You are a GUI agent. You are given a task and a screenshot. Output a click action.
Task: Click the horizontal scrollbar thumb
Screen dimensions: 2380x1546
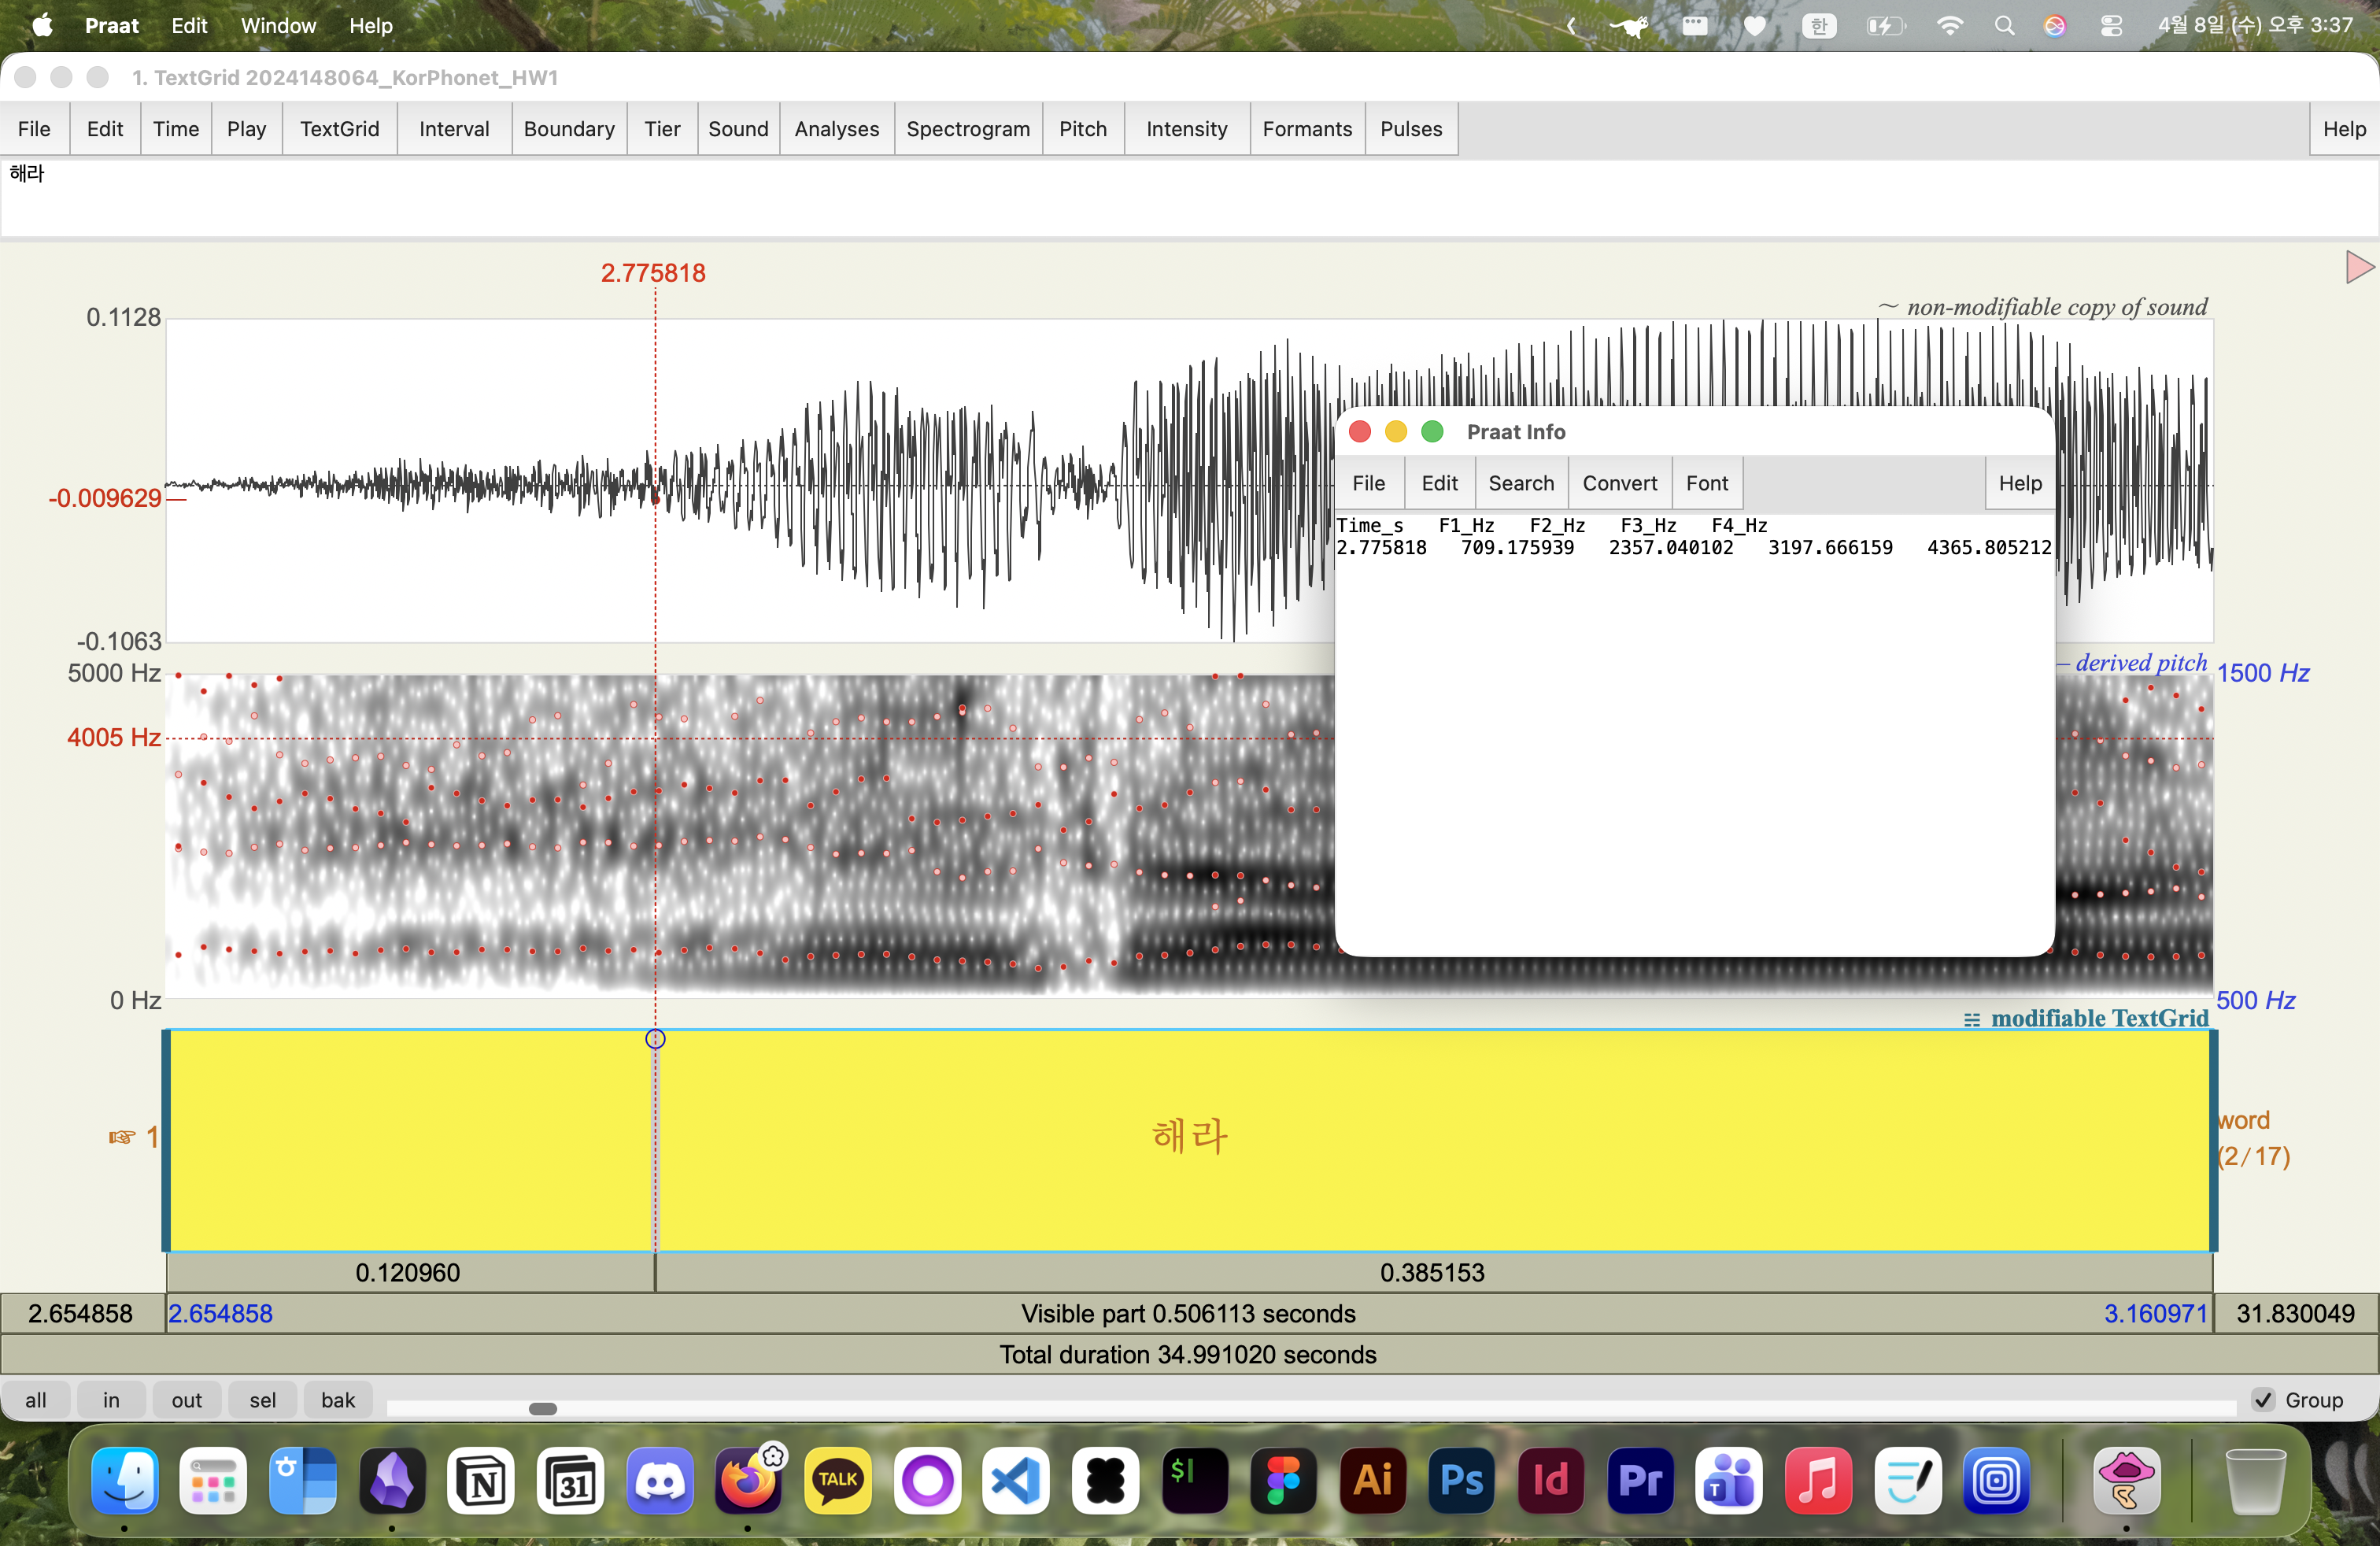[542, 1409]
